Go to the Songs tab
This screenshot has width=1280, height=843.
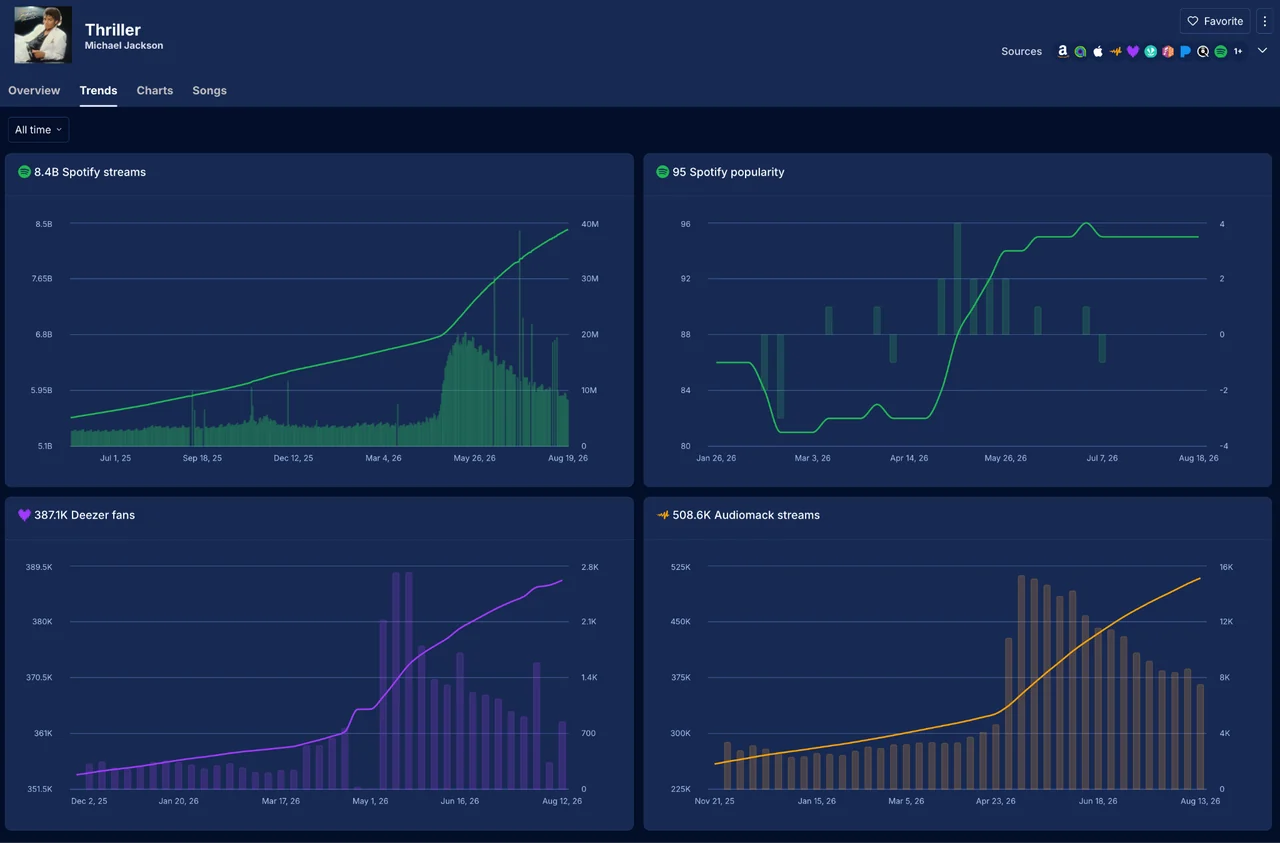coord(209,90)
